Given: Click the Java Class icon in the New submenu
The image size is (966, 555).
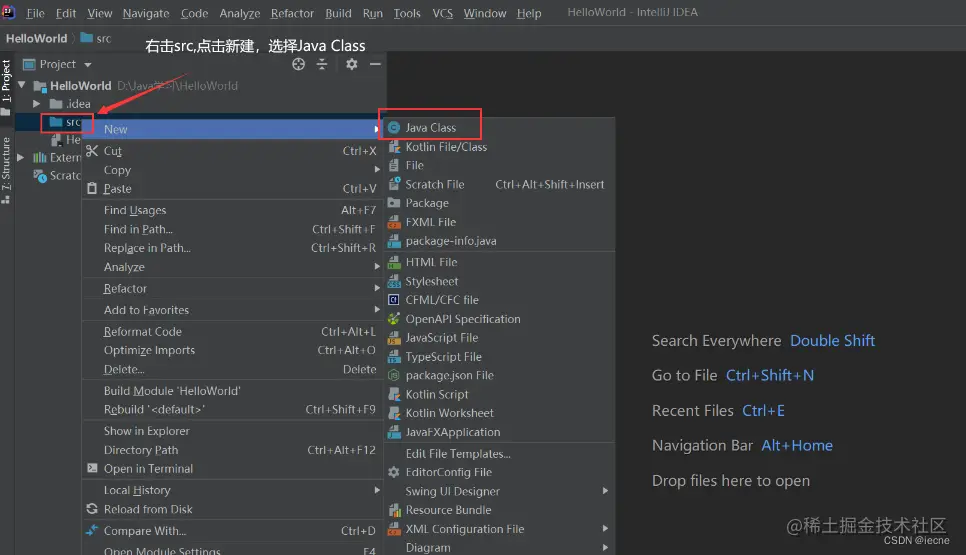Looking at the screenshot, I should point(394,128).
